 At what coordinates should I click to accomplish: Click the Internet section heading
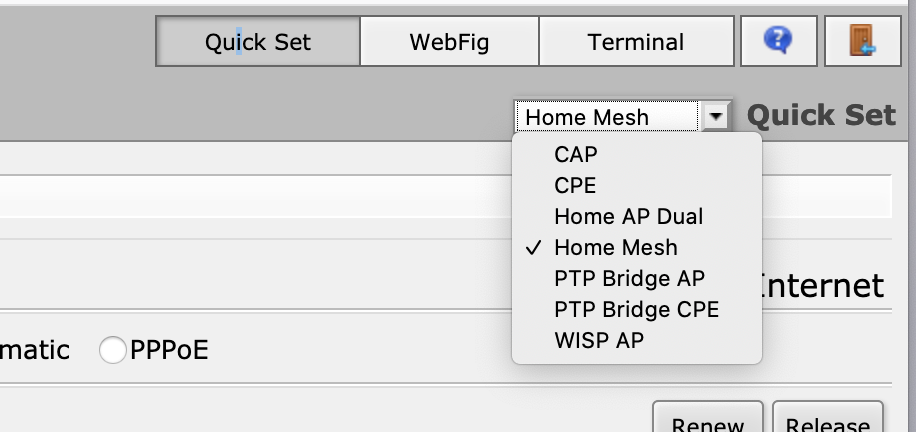click(822, 286)
